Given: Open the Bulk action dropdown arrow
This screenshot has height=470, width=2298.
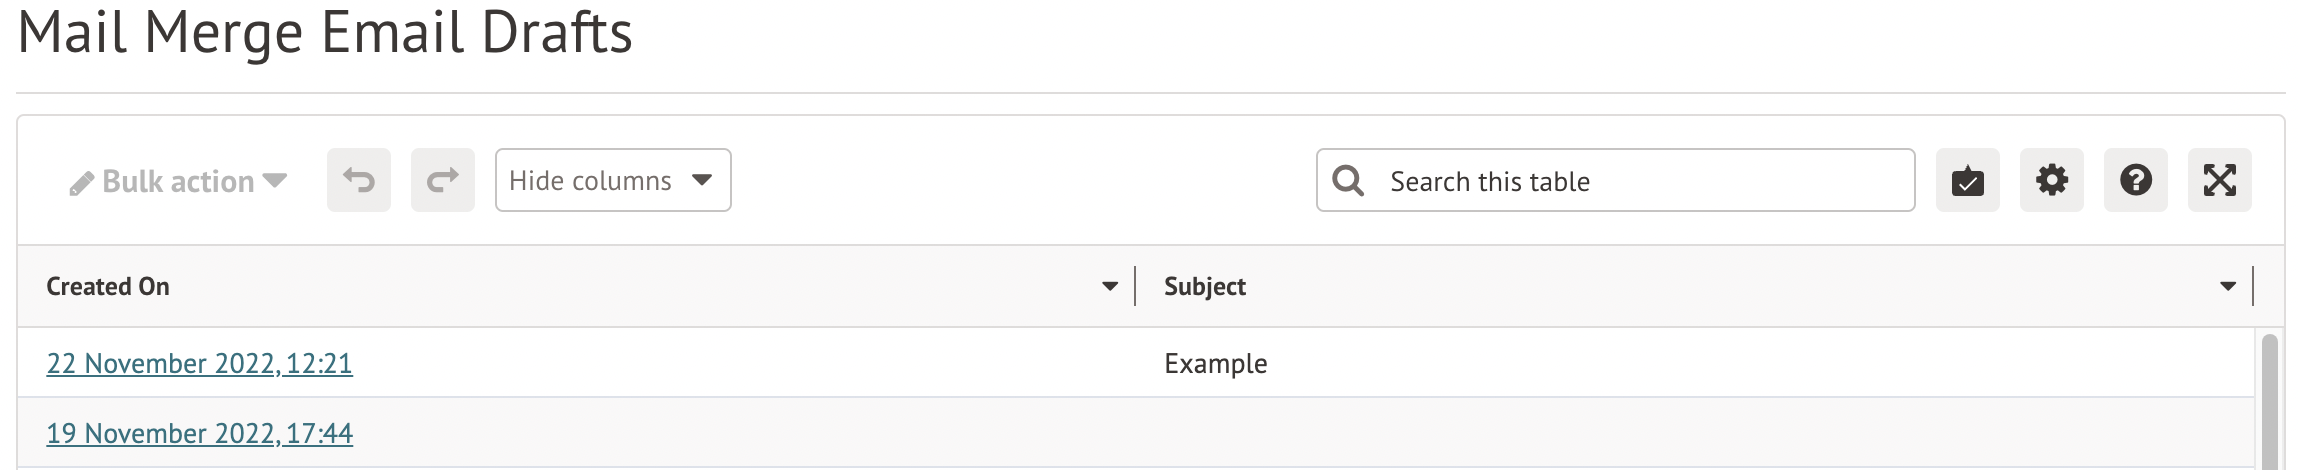Looking at the screenshot, I should 275,181.
